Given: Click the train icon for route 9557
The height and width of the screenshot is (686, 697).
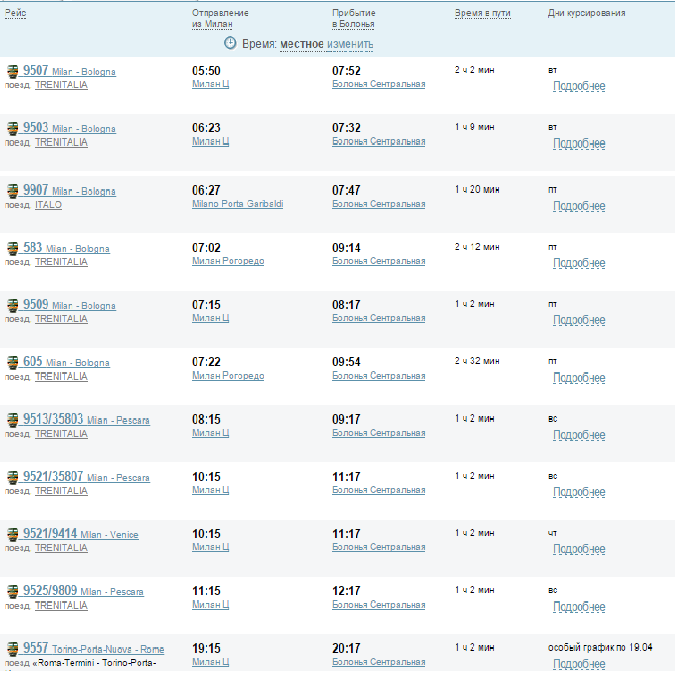Looking at the screenshot, I should pos(13,649).
